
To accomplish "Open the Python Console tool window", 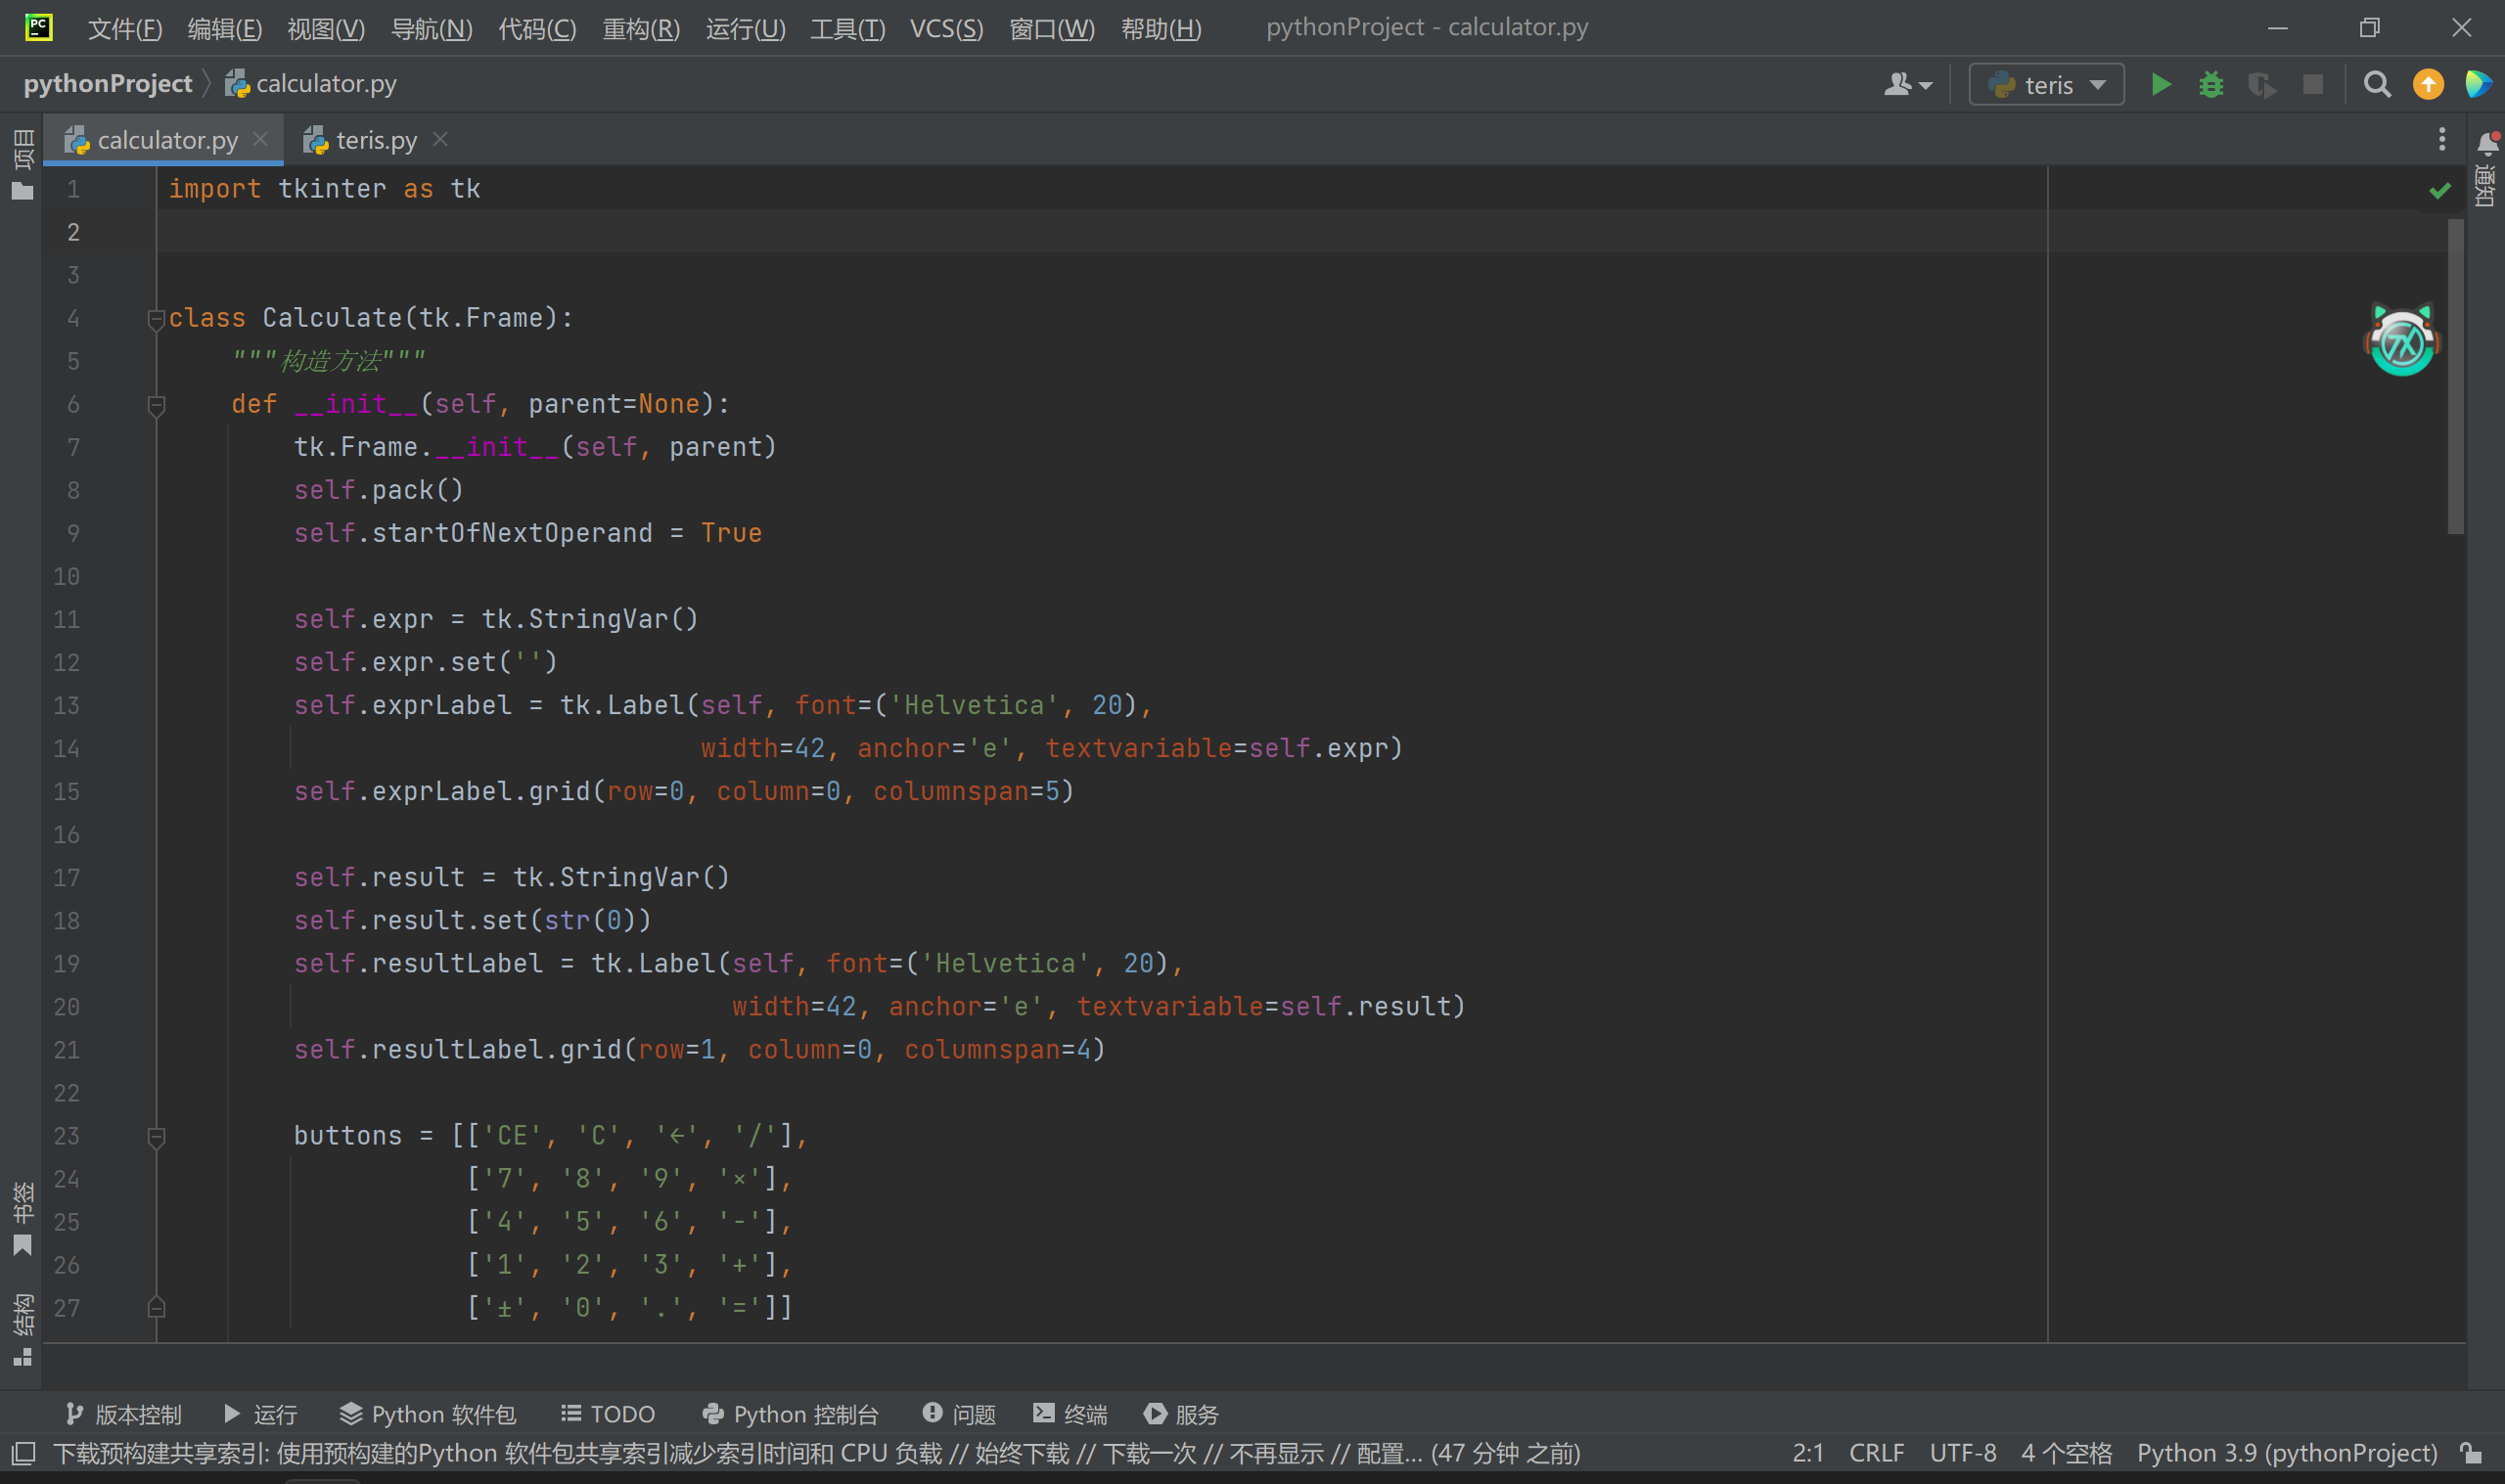I will 790,1414.
